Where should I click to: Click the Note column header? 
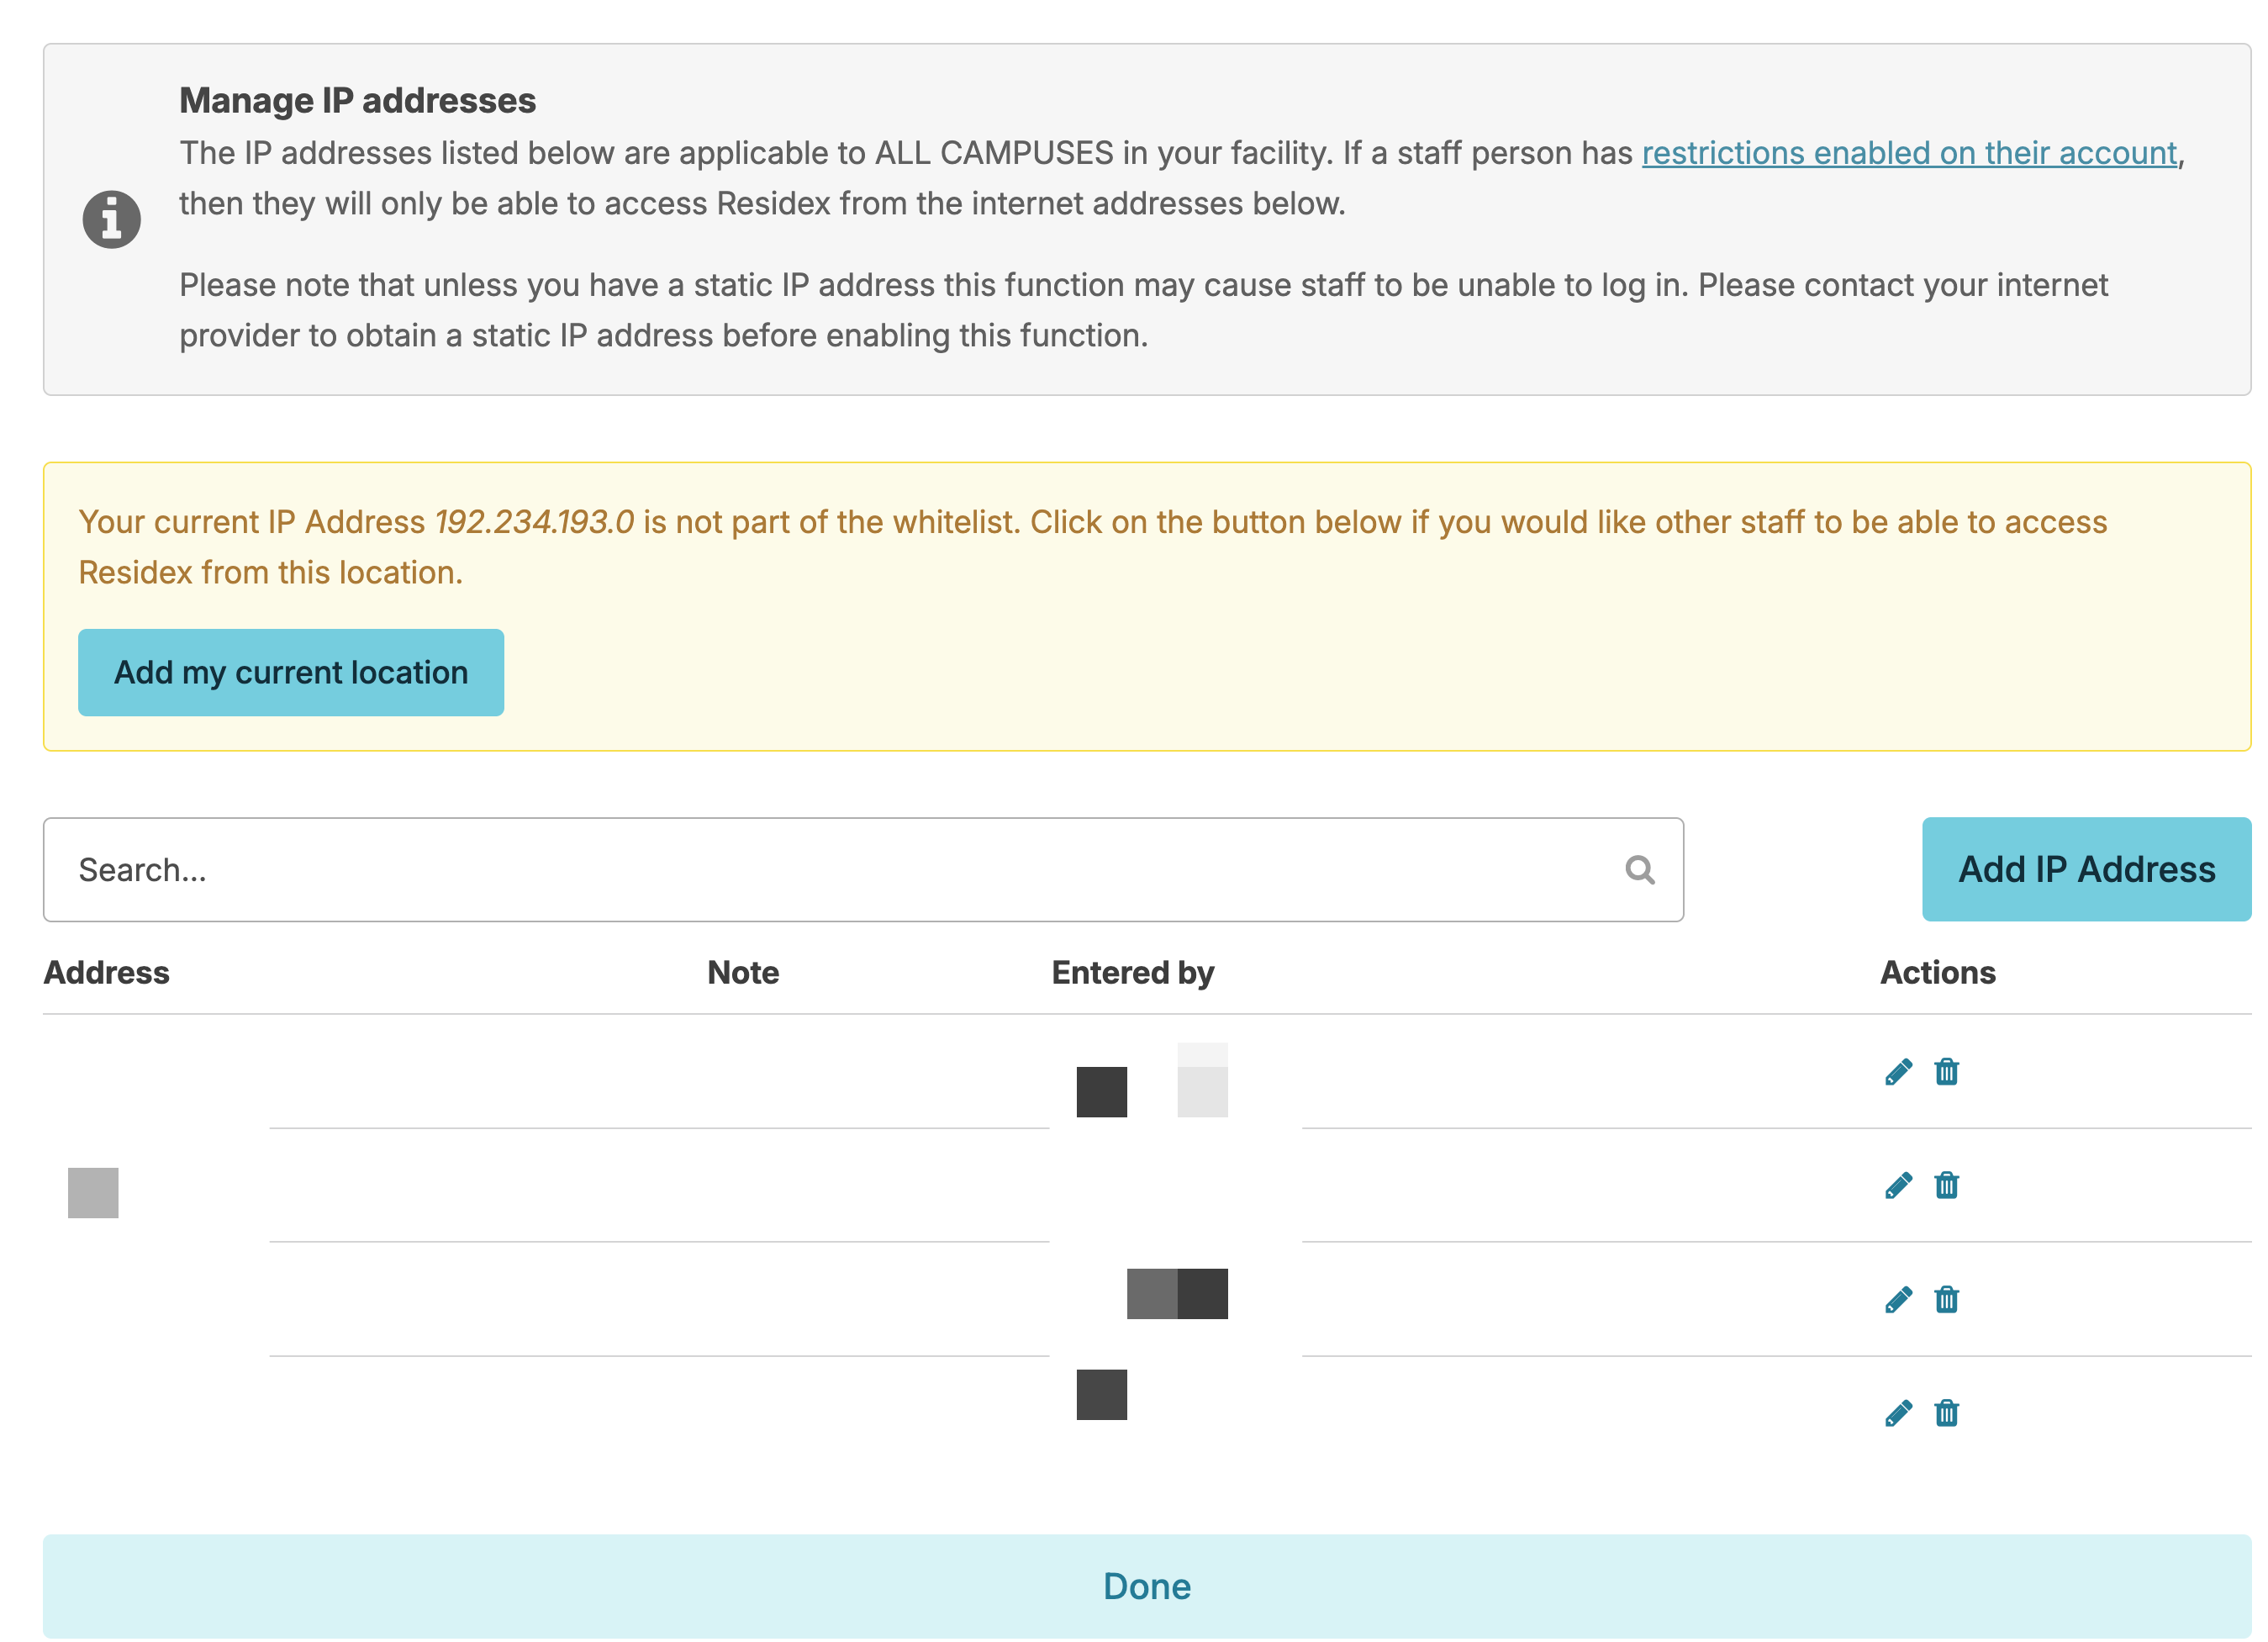(742, 972)
